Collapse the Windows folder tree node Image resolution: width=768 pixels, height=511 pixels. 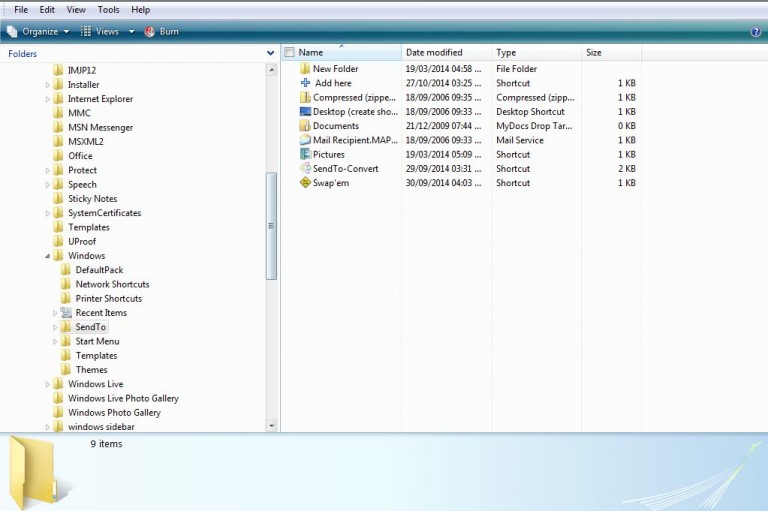[47, 256]
